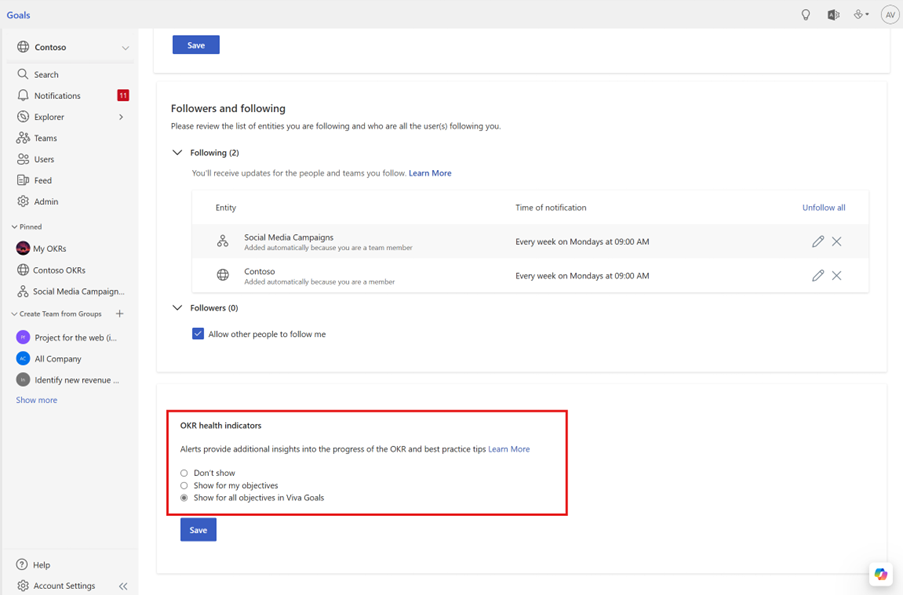Go to Admin in the sidebar
The width and height of the screenshot is (903, 595).
[46, 202]
